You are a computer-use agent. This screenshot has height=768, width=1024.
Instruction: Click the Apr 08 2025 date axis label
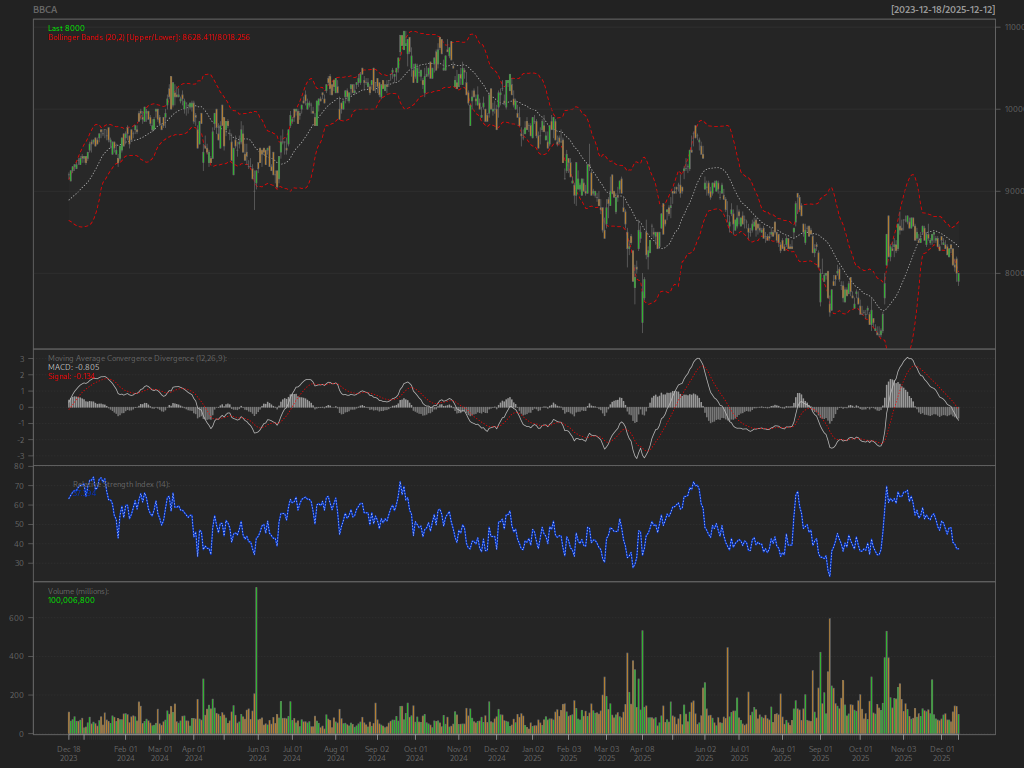(643, 754)
